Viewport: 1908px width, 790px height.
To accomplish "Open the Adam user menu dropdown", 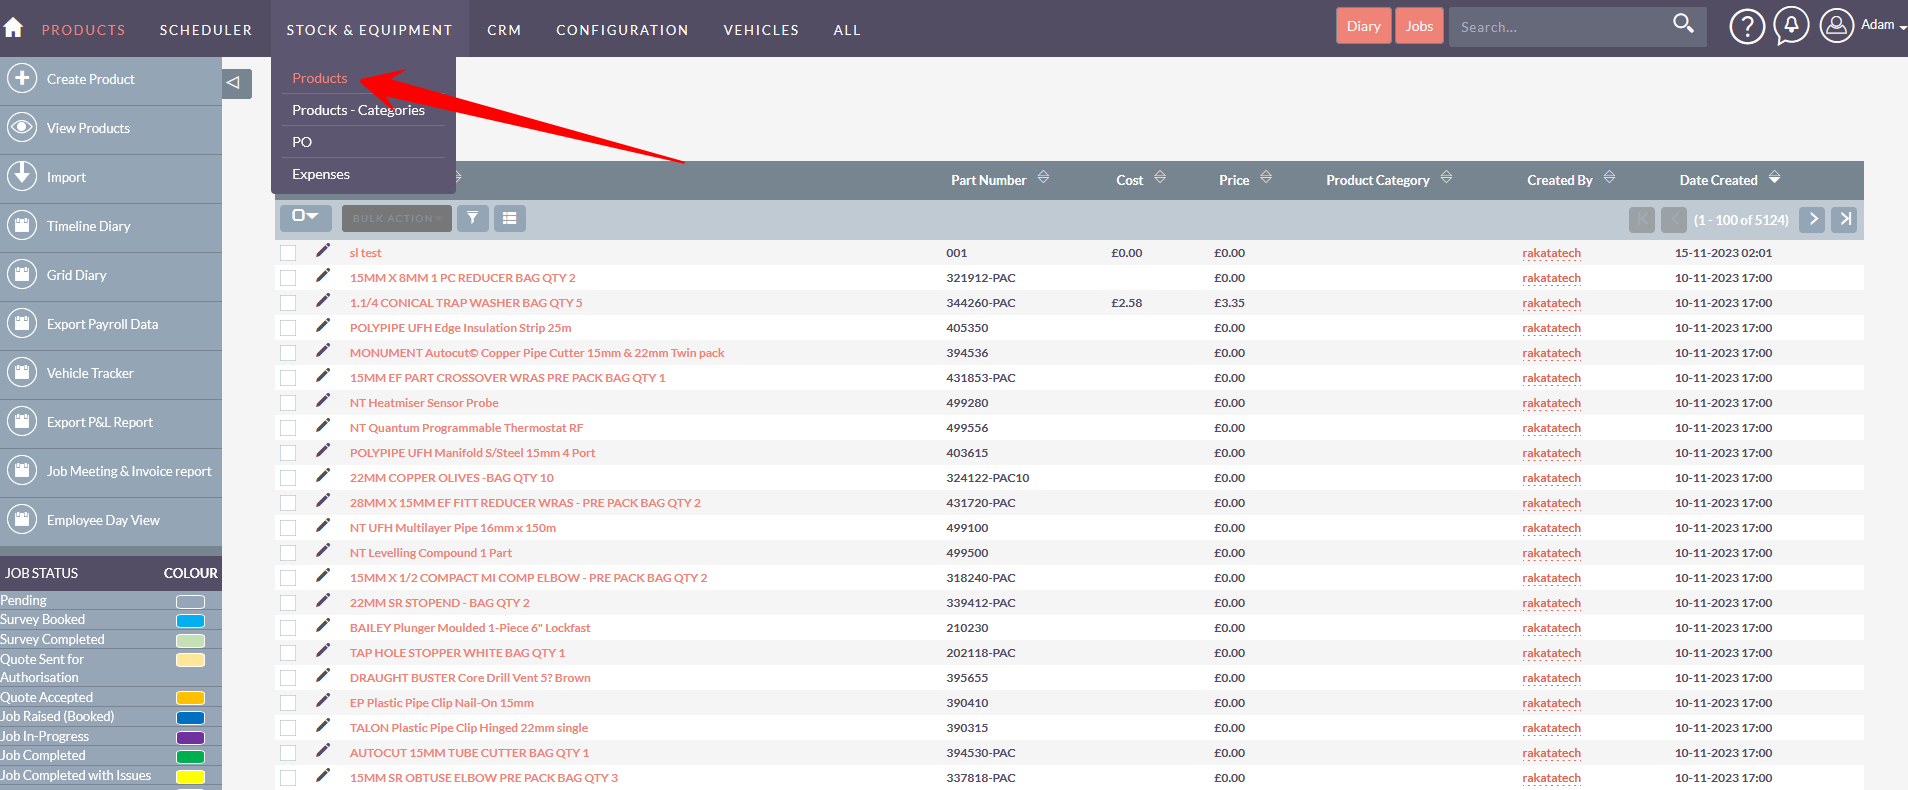I will pyautogui.click(x=1883, y=25).
